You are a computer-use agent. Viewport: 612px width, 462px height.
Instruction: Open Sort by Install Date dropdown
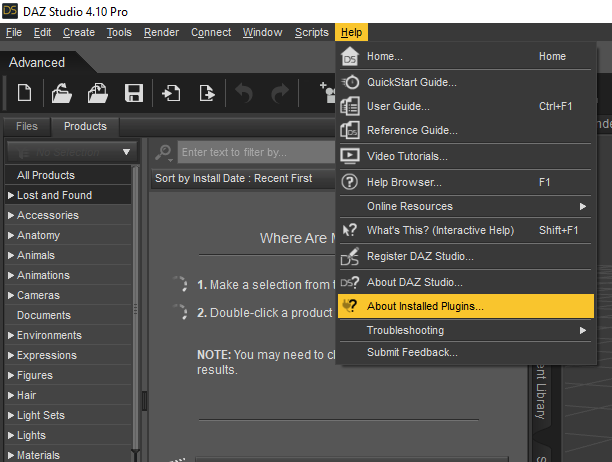pyautogui.click(x=243, y=179)
